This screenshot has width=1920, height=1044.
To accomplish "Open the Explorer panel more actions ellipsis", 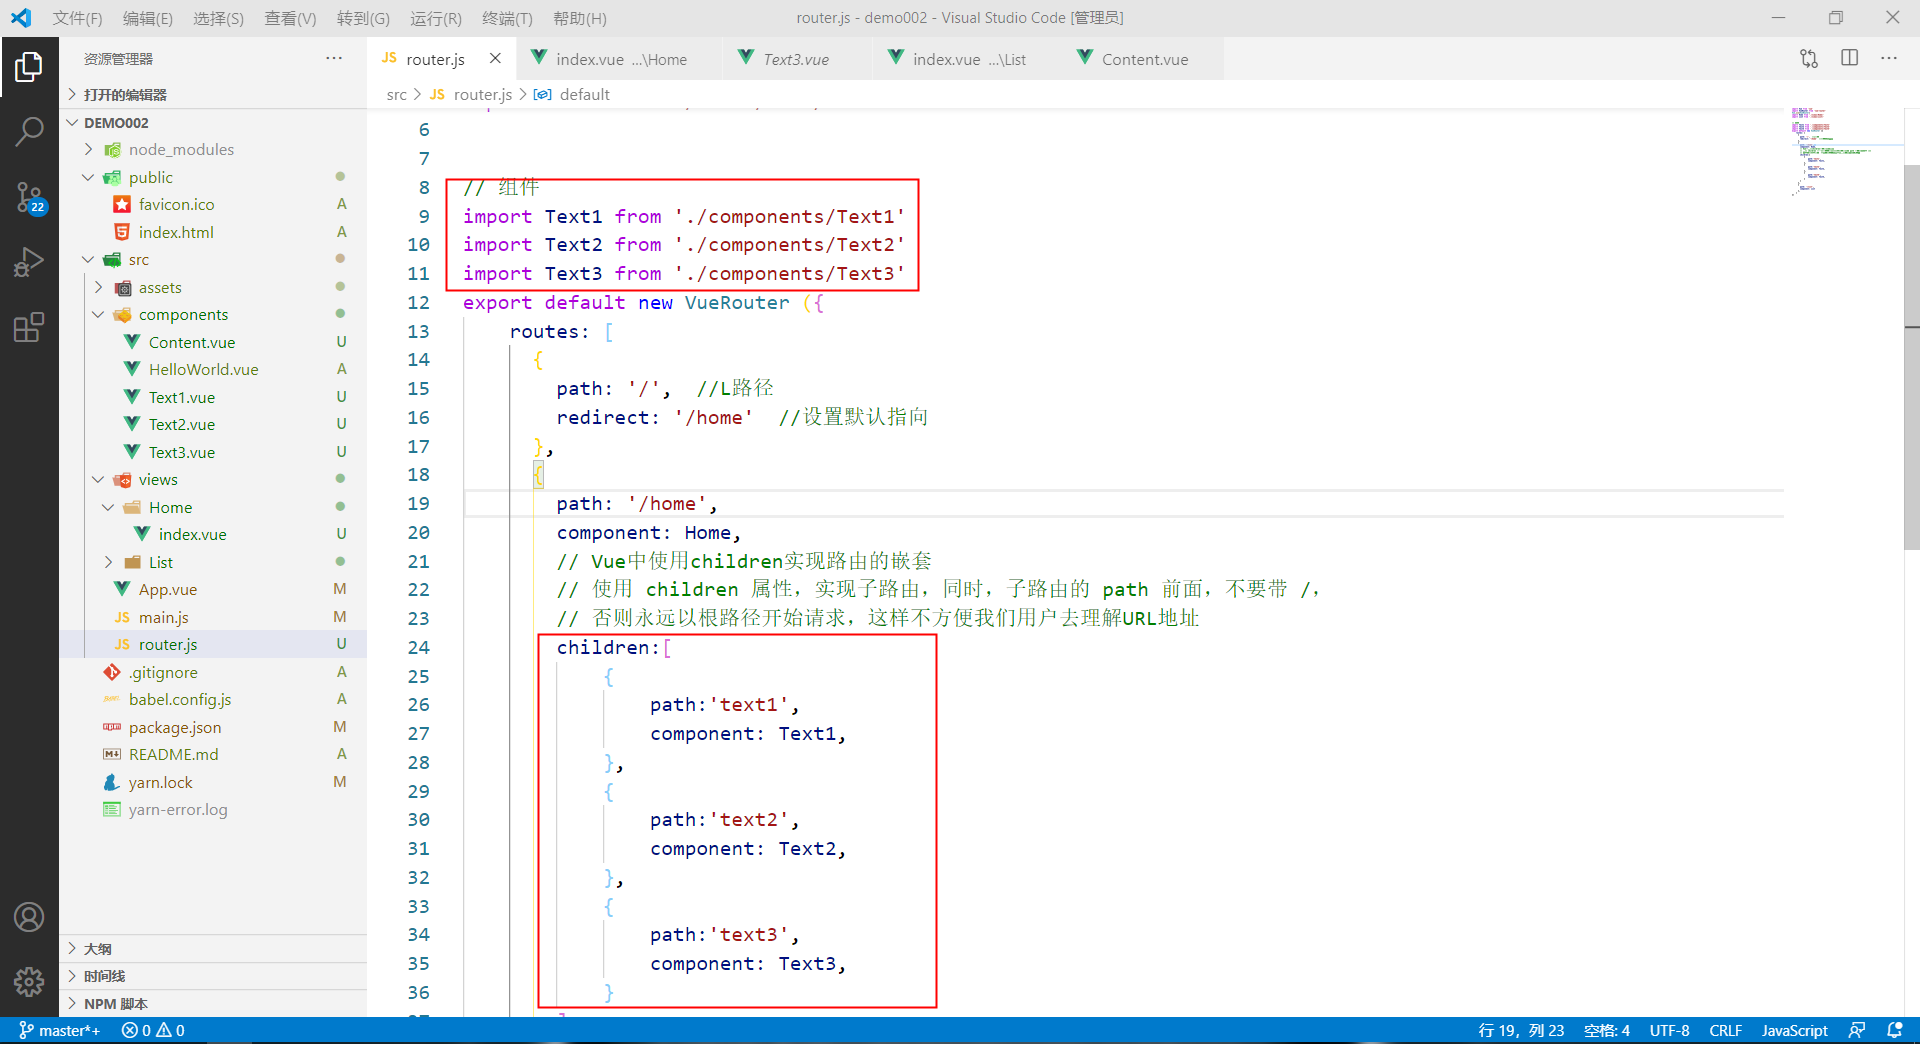I will tap(334, 59).
